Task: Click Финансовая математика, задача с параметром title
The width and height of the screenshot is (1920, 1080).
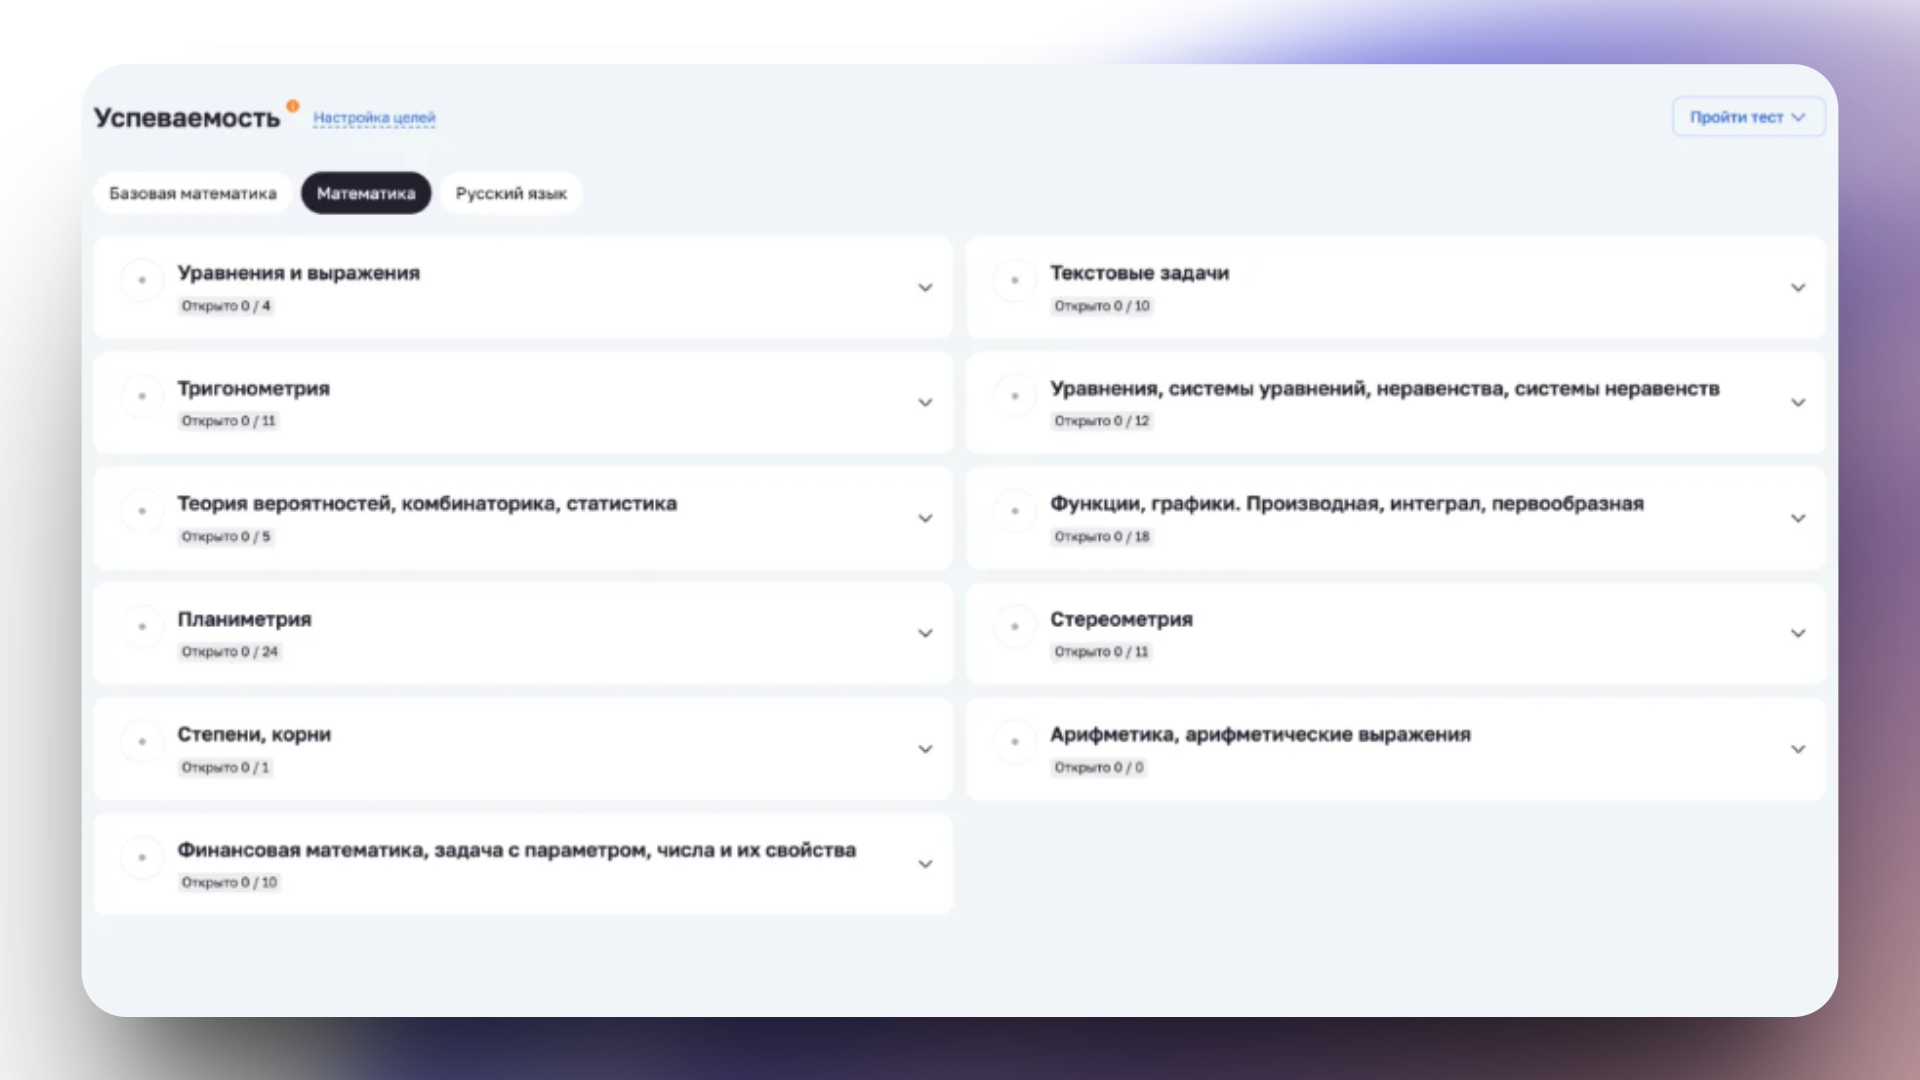Action: (517, 850)
